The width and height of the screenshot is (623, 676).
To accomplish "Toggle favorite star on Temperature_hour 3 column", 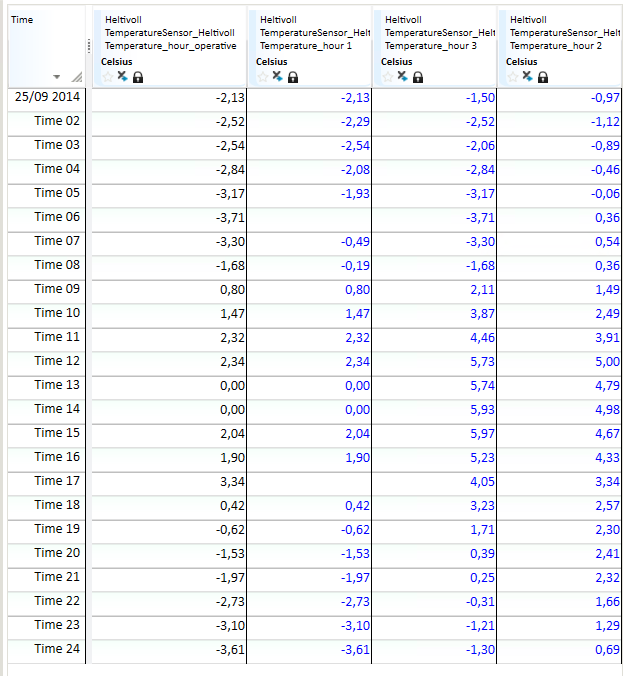I will click(387, 76).
